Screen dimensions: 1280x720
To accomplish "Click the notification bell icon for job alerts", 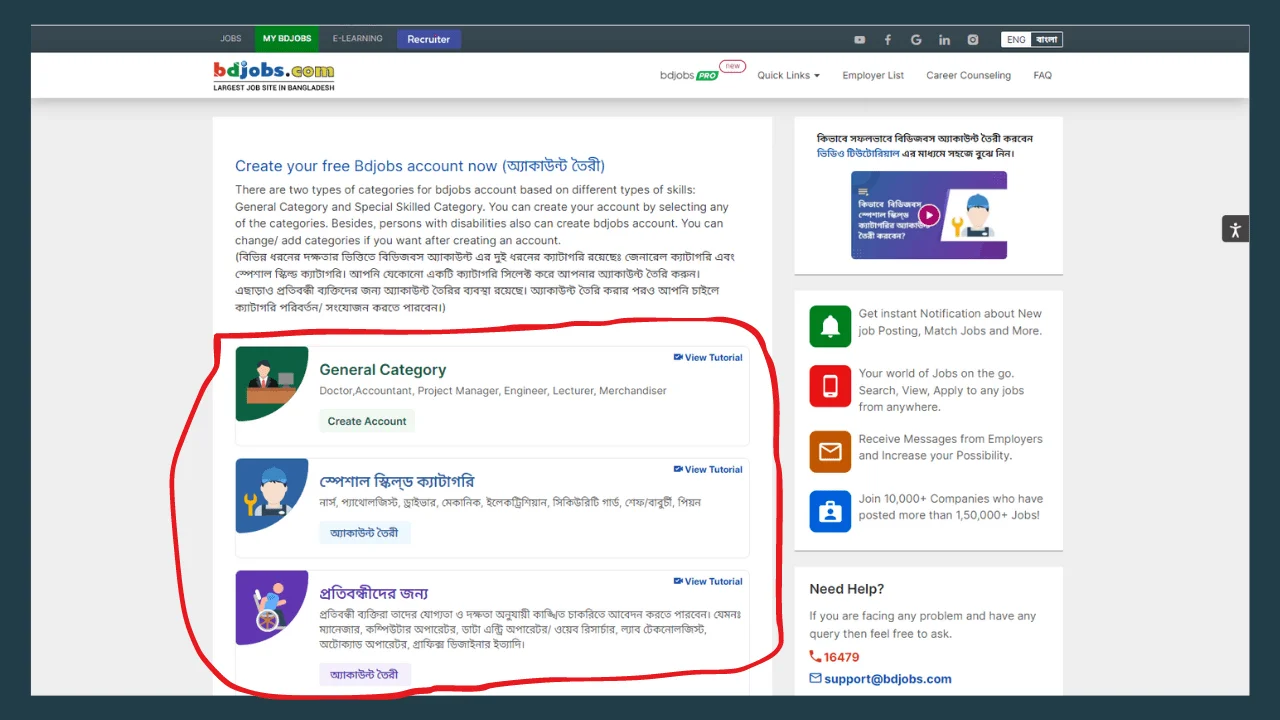I will tap(830, 325).
